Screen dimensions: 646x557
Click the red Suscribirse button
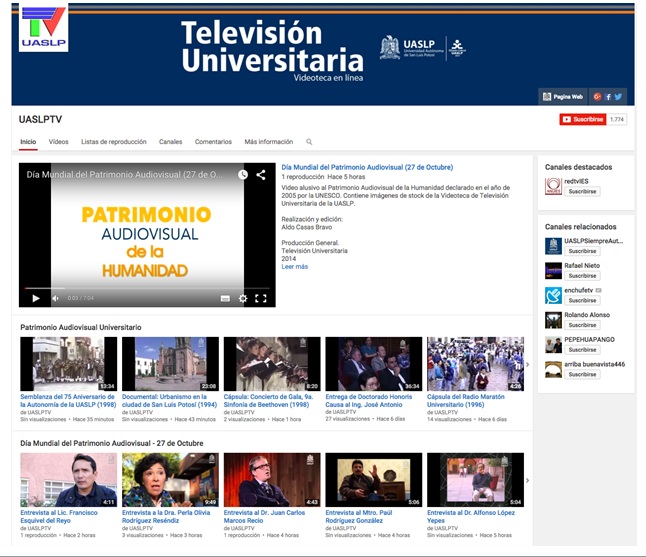583,119
